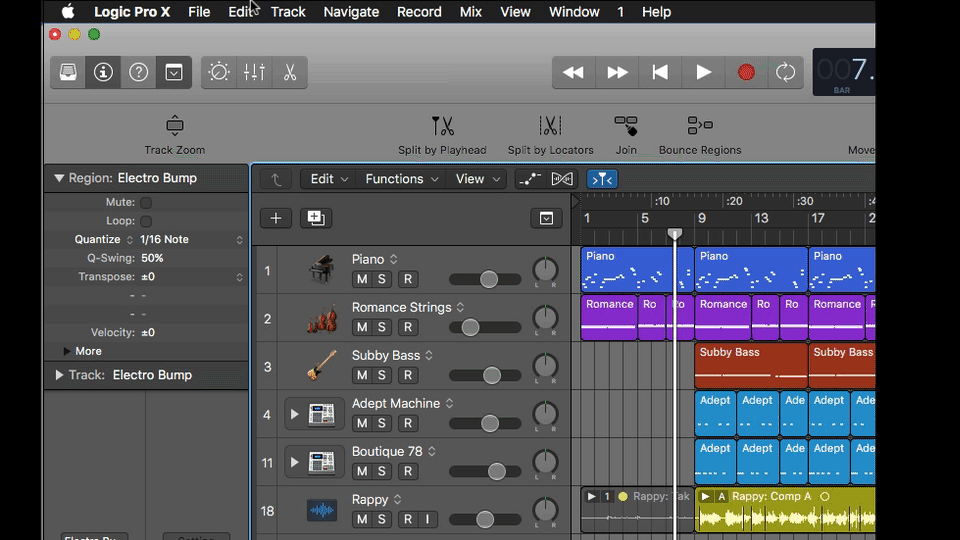
Task: Open tracks area Edit dropdown menu
Action: coord(329,179)
